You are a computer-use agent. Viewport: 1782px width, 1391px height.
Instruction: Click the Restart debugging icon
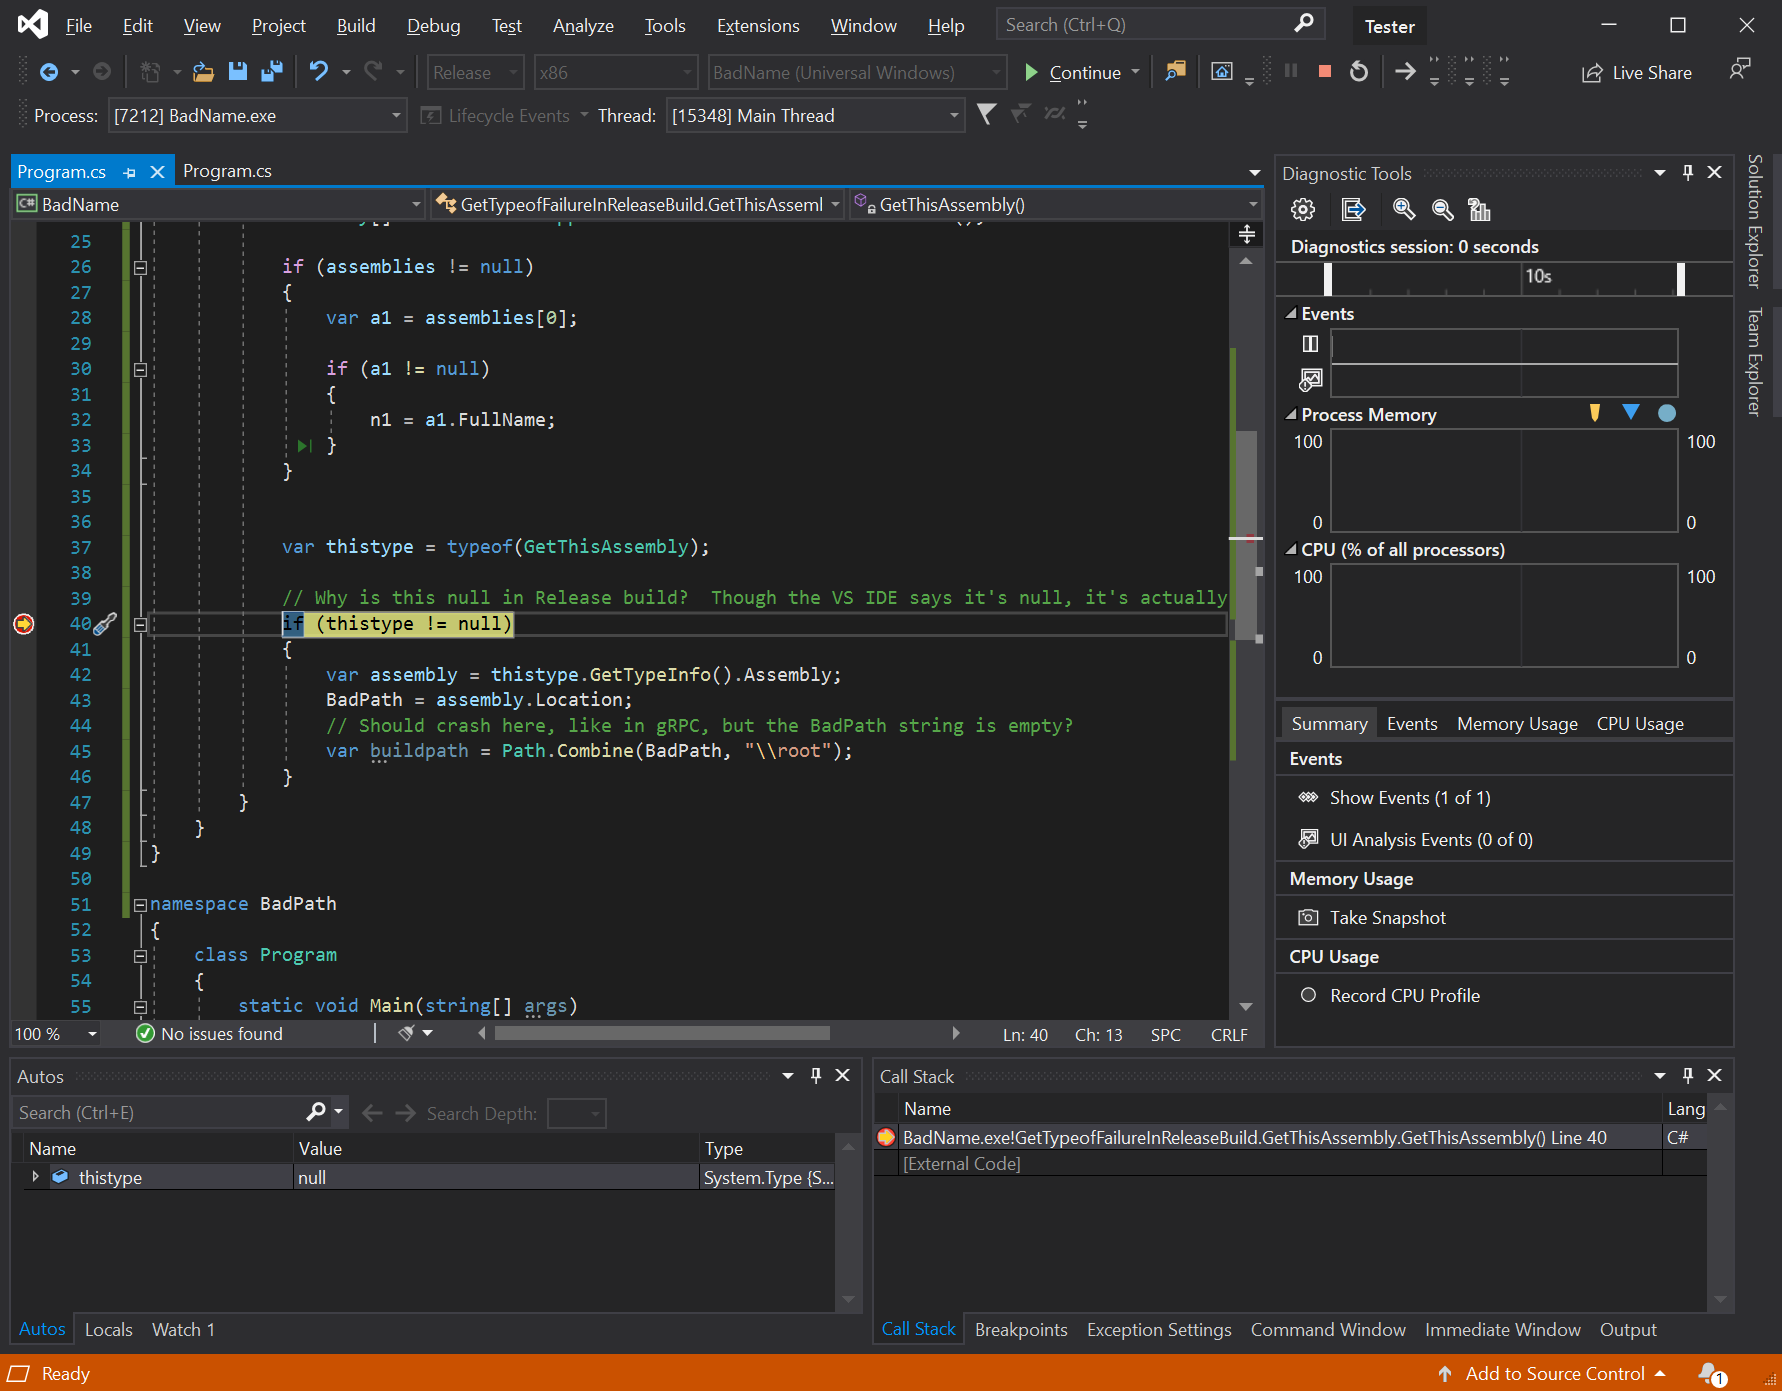pos(1358,72)
